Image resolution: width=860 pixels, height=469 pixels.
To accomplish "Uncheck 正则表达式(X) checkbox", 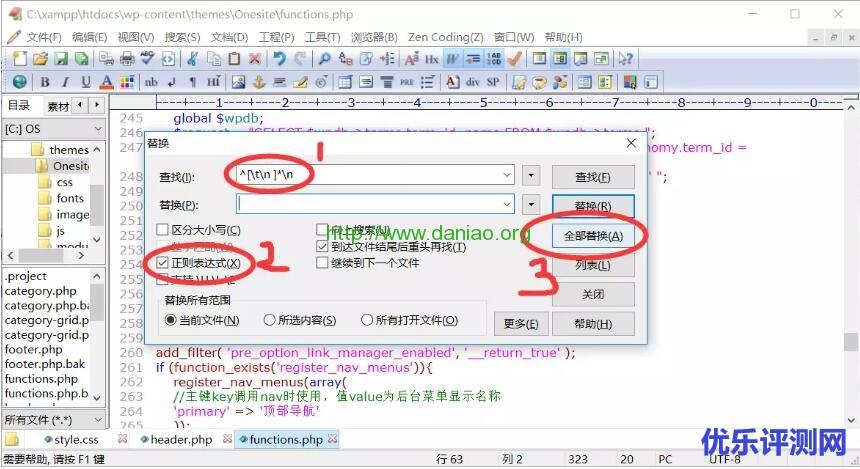I will 199,263.
